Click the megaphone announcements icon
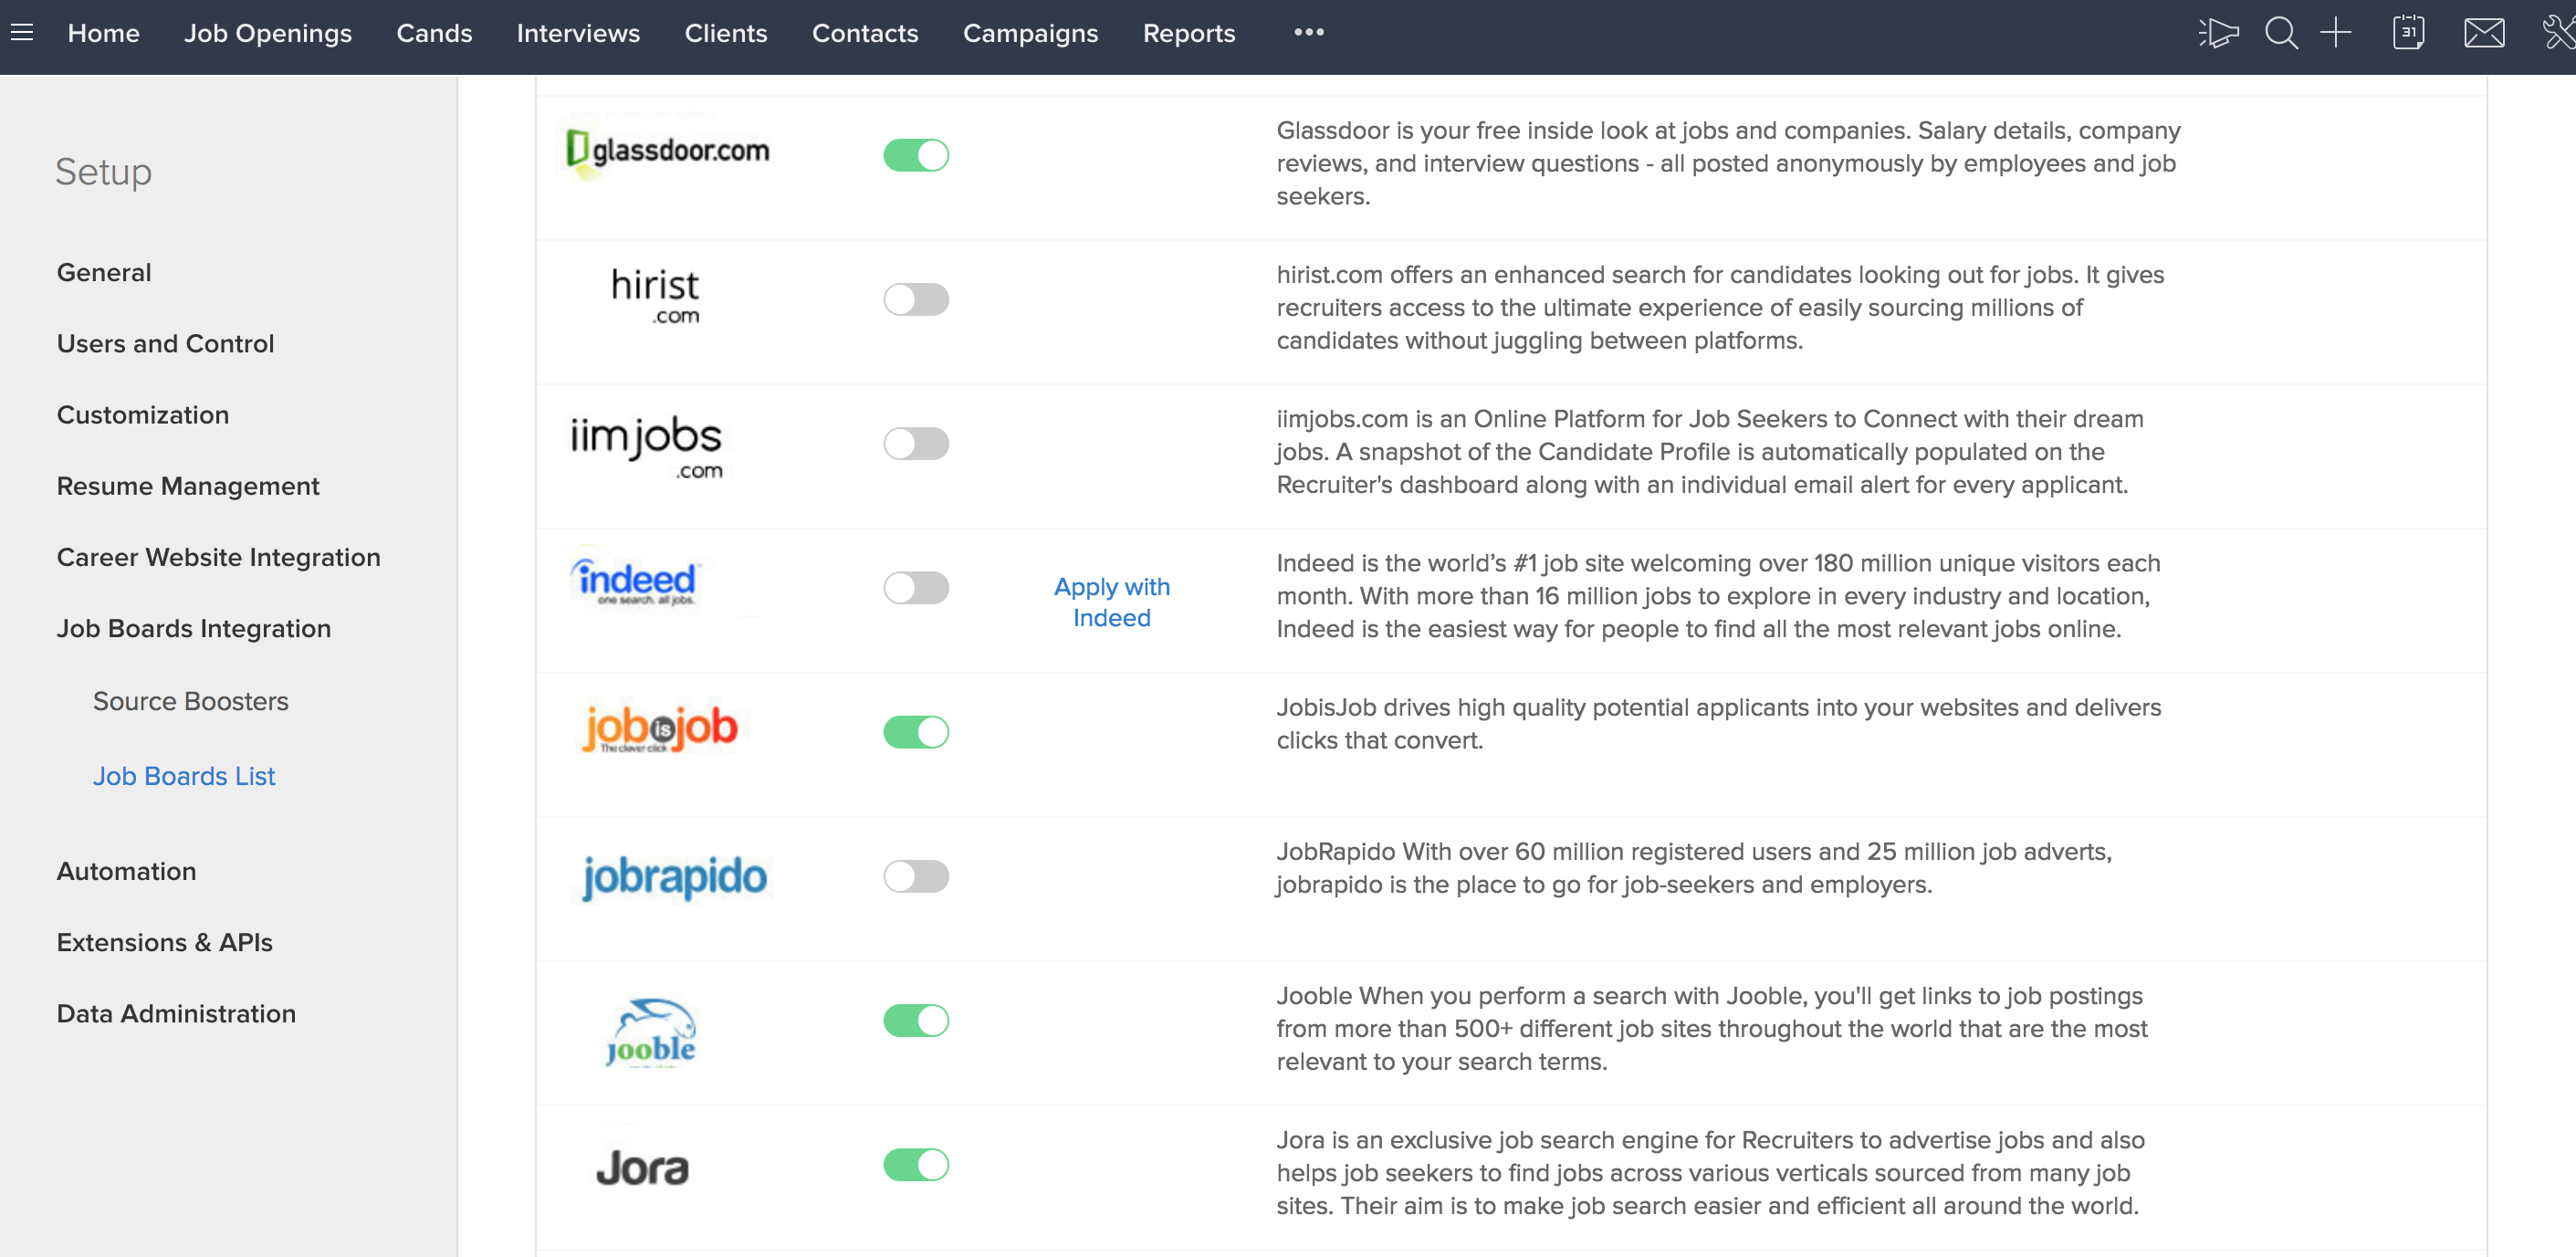 pyautogui.click(x=2218, y=33)
